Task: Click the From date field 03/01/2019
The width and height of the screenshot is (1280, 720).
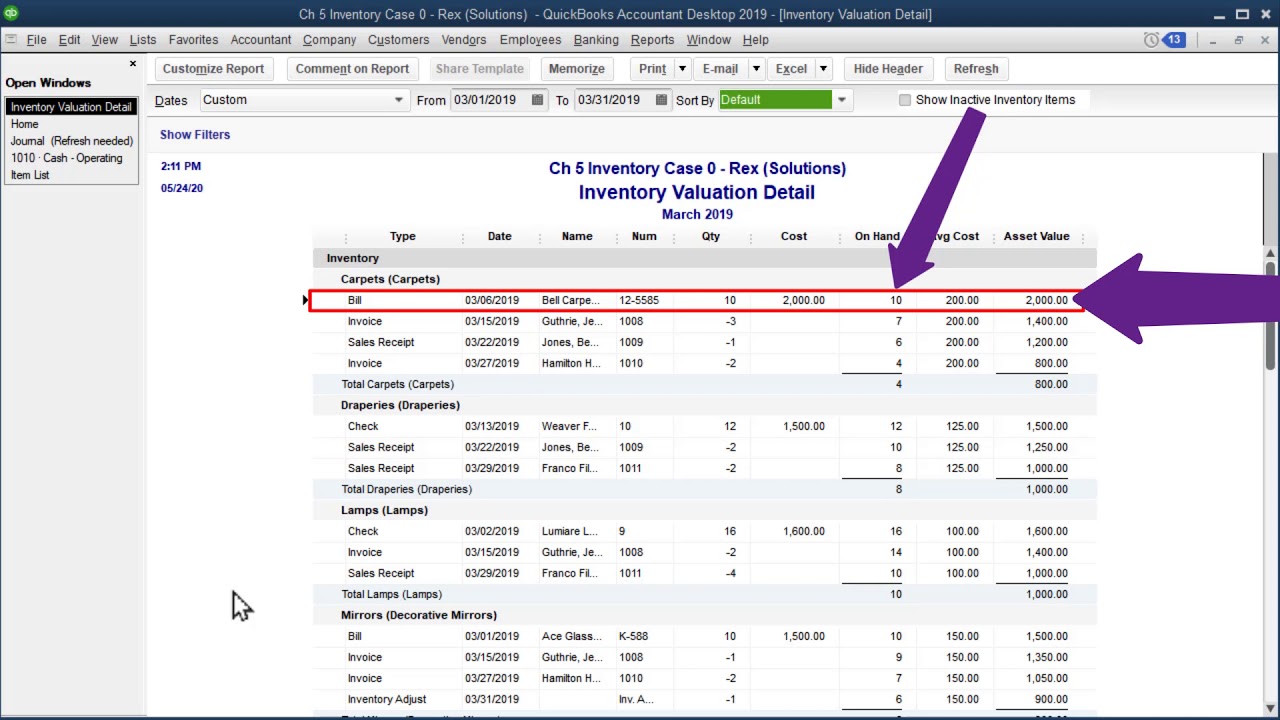Action: 490,100
